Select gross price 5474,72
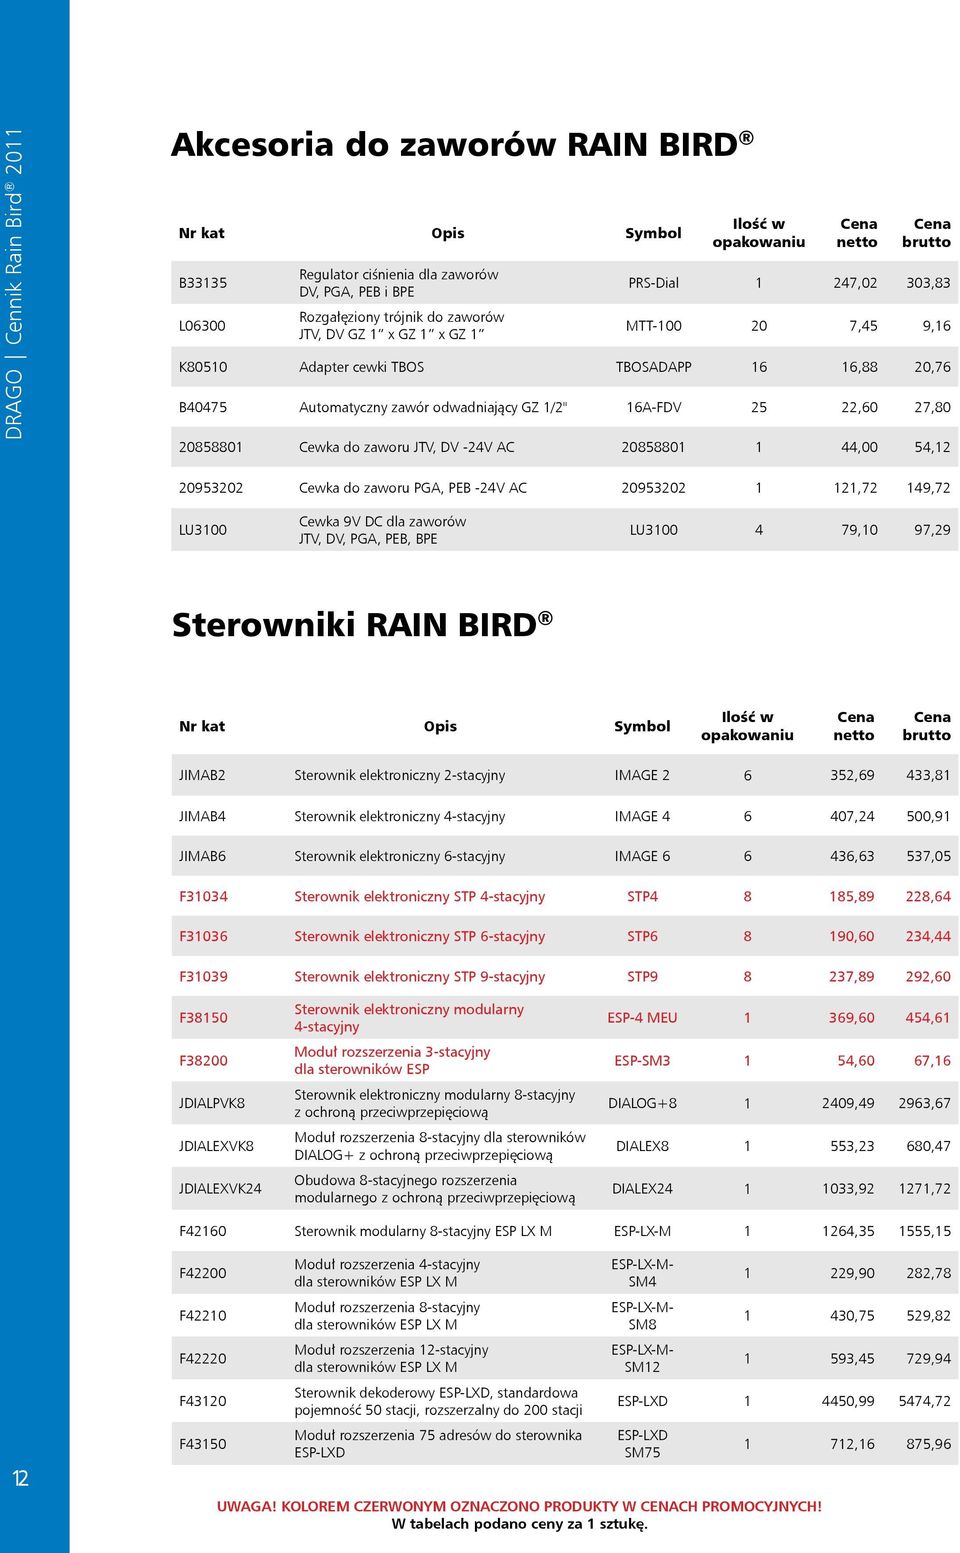960x1553 pixels. click(925, 1402)
